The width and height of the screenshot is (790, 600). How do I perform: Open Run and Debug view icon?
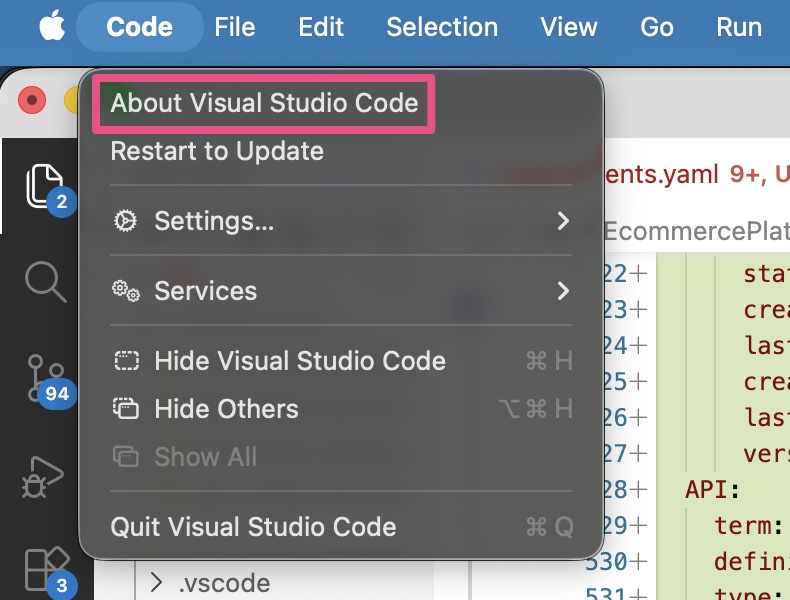43,477
